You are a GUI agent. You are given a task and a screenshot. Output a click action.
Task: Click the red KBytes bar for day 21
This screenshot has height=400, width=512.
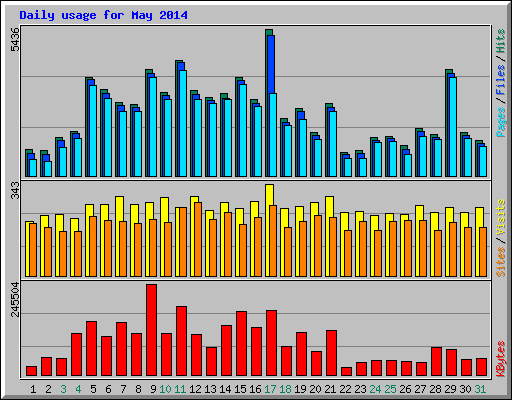point(331,353)
